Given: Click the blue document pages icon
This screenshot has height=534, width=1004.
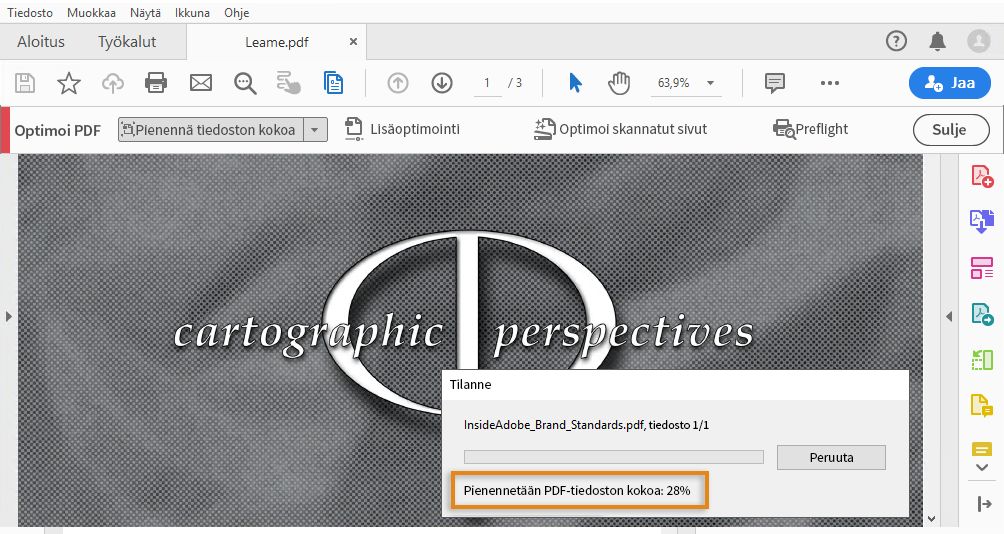Looking at the screenshot, I should [334, 83].
